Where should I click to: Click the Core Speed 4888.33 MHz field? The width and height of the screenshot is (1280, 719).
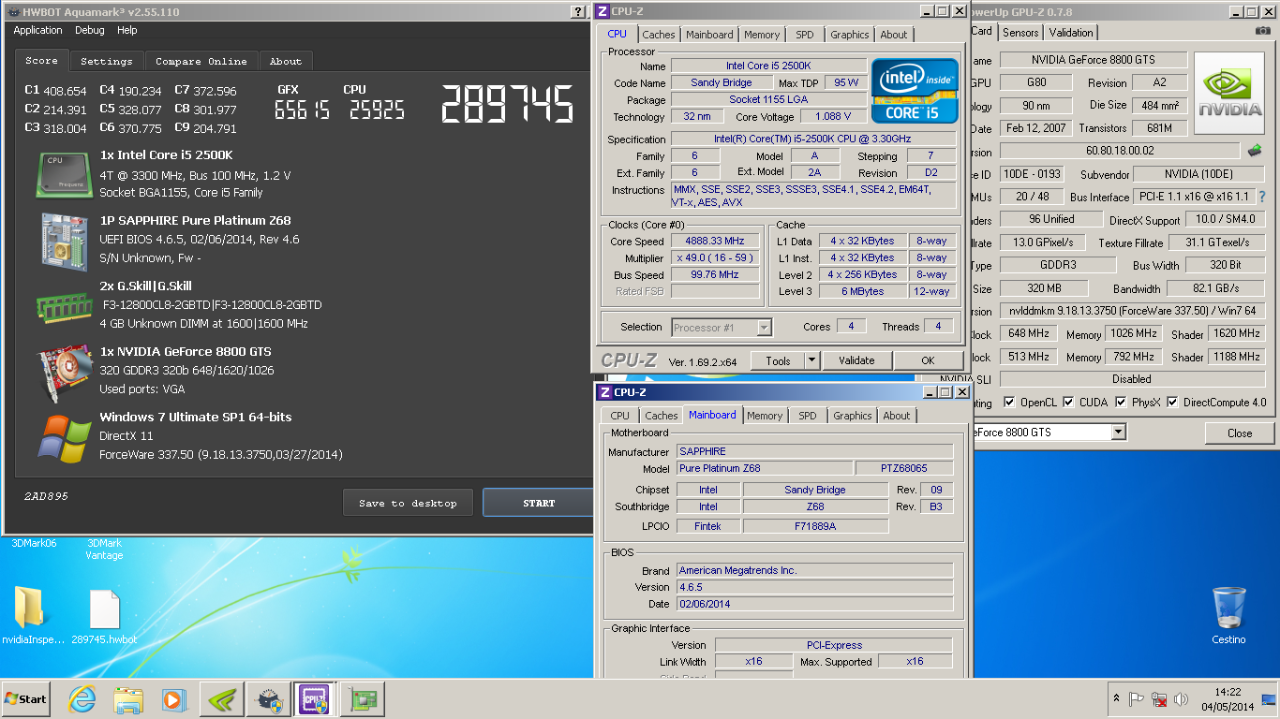(x=714, y=241)
